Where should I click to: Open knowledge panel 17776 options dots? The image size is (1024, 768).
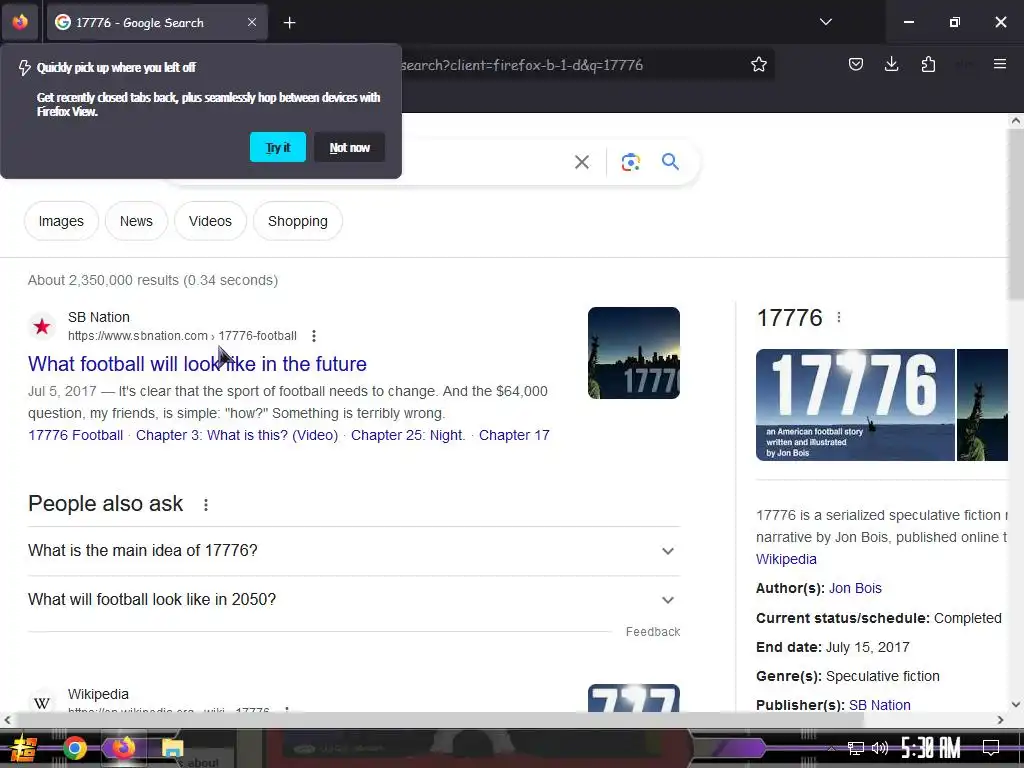tap(839, 317)
